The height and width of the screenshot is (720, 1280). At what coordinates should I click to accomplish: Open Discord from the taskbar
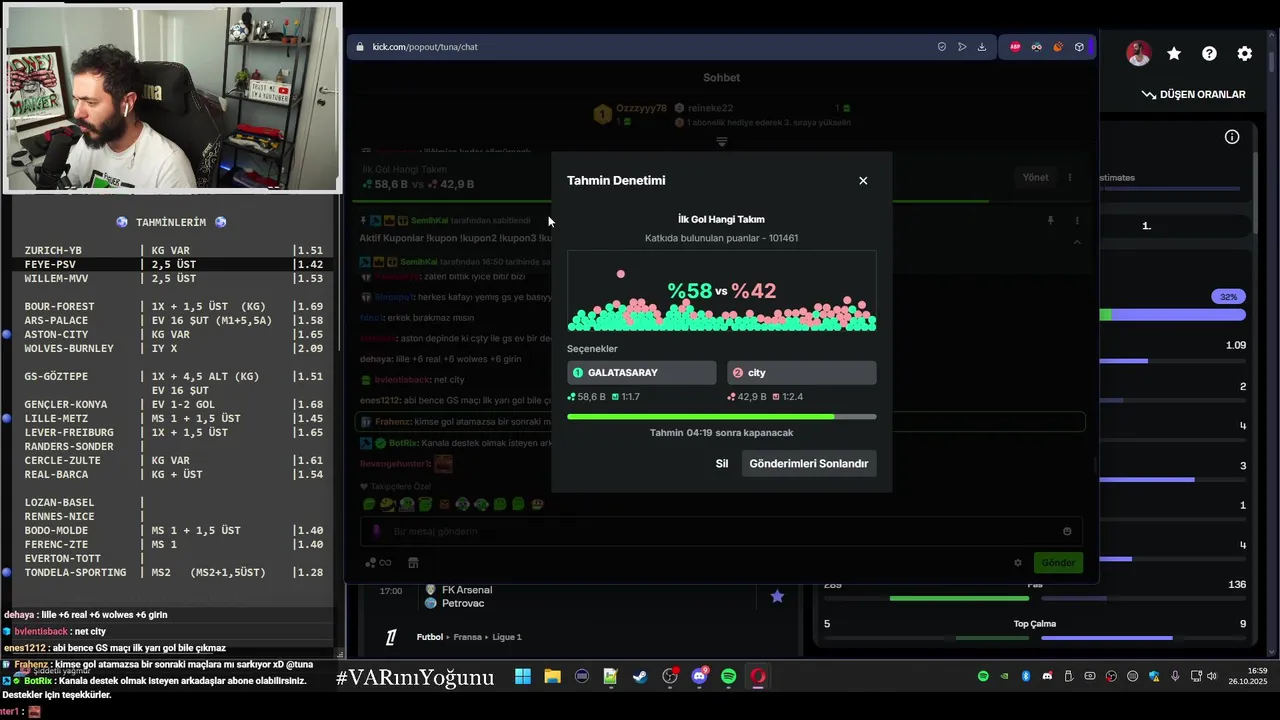[x=699, y=677]
